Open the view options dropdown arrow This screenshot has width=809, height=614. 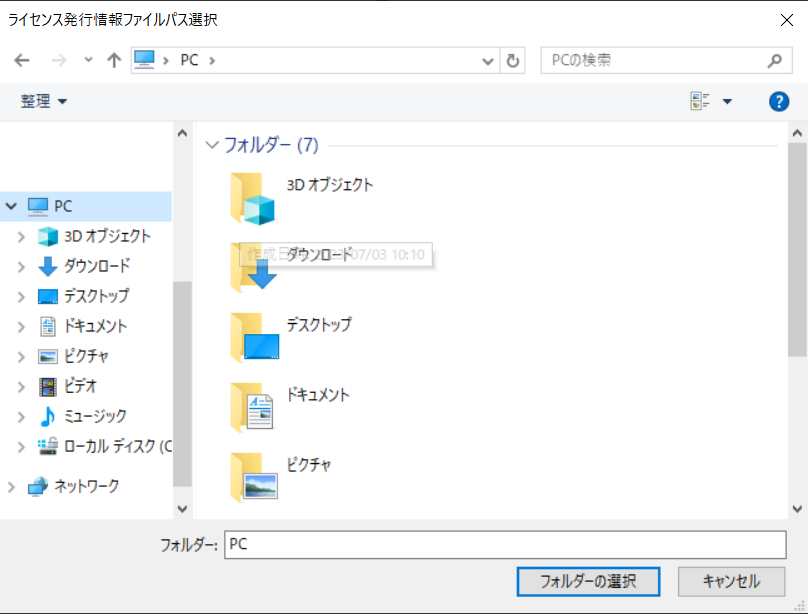click(x=727, y=101)
